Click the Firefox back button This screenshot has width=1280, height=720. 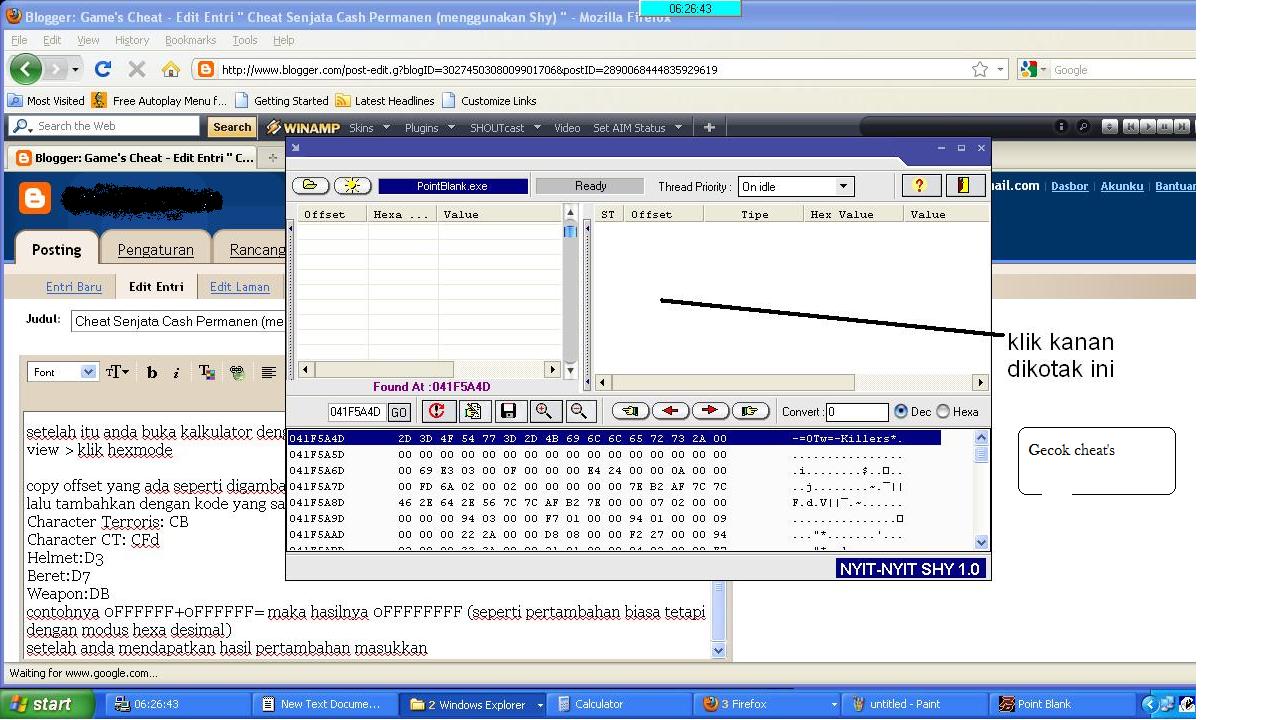(26, 69)
